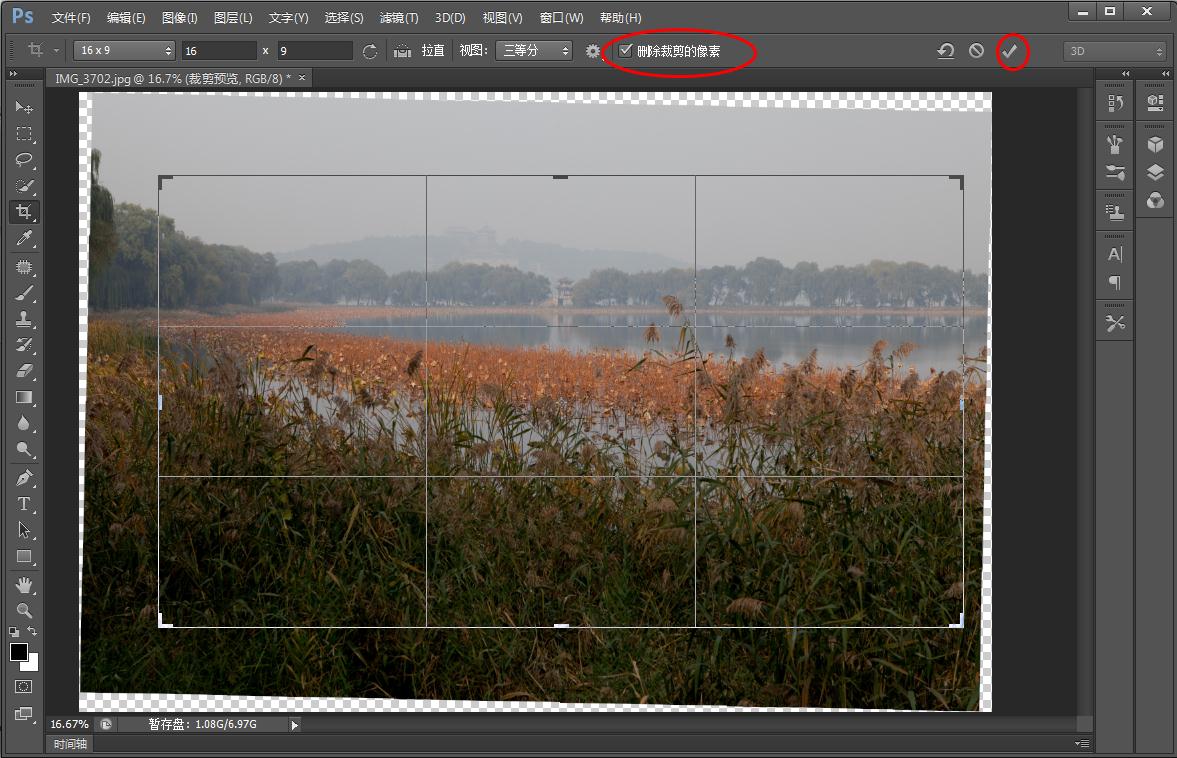The width and height of the screenshot is (1177, 758).
Task: Open the History panel icon
Action: coord(1115,102)
